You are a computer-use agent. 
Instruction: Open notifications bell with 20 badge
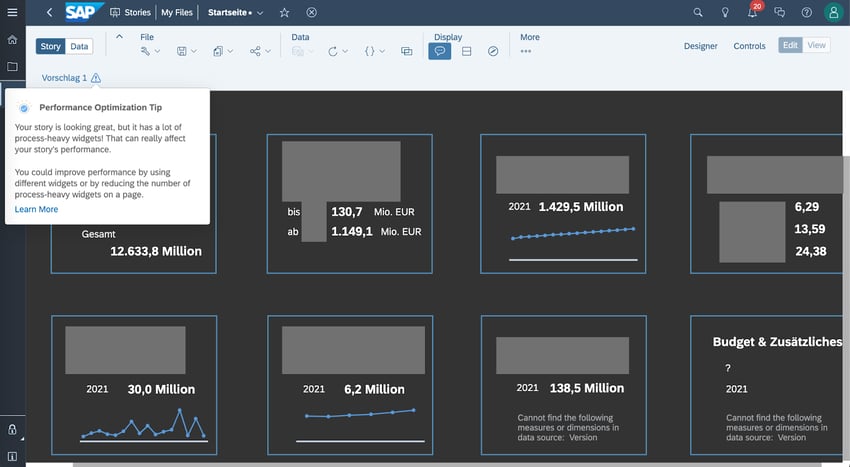pyautogui.click(x=753, y=11)
